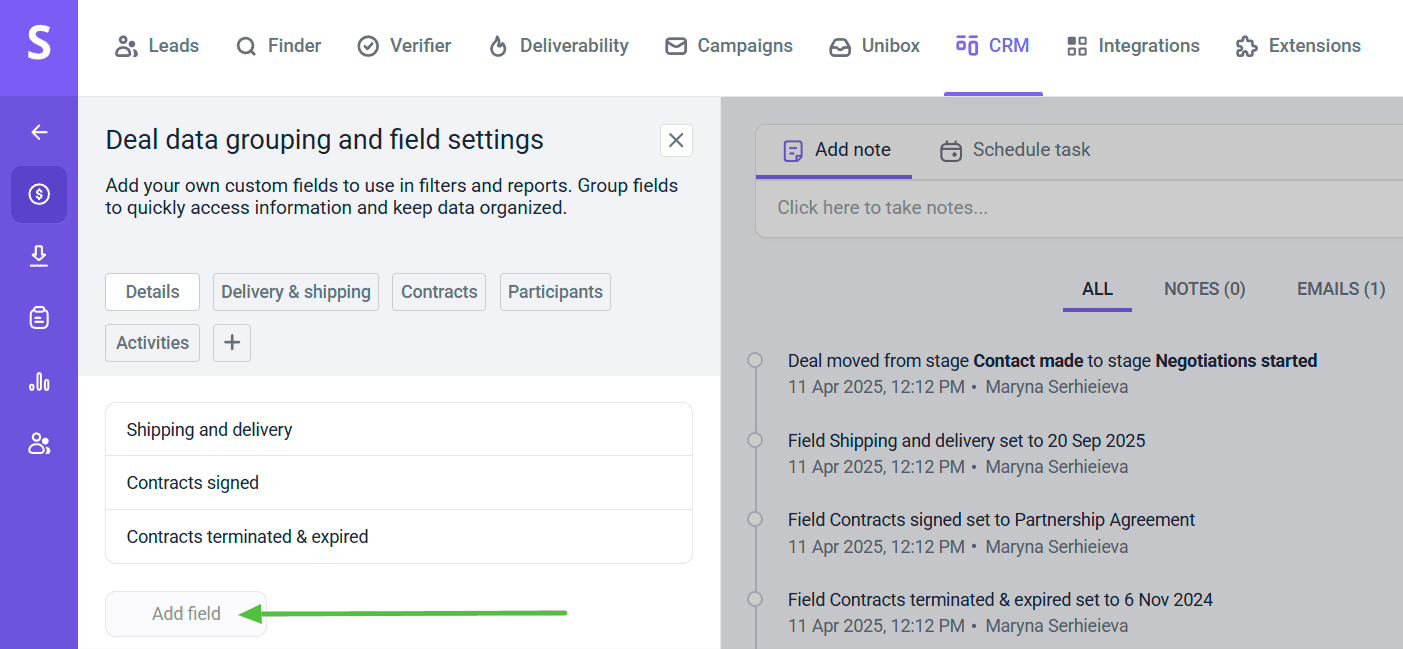Open the bar chart reports icon
Viewport: 1403px width, 649px height.
pyautogui.click(x=39, y=381)
